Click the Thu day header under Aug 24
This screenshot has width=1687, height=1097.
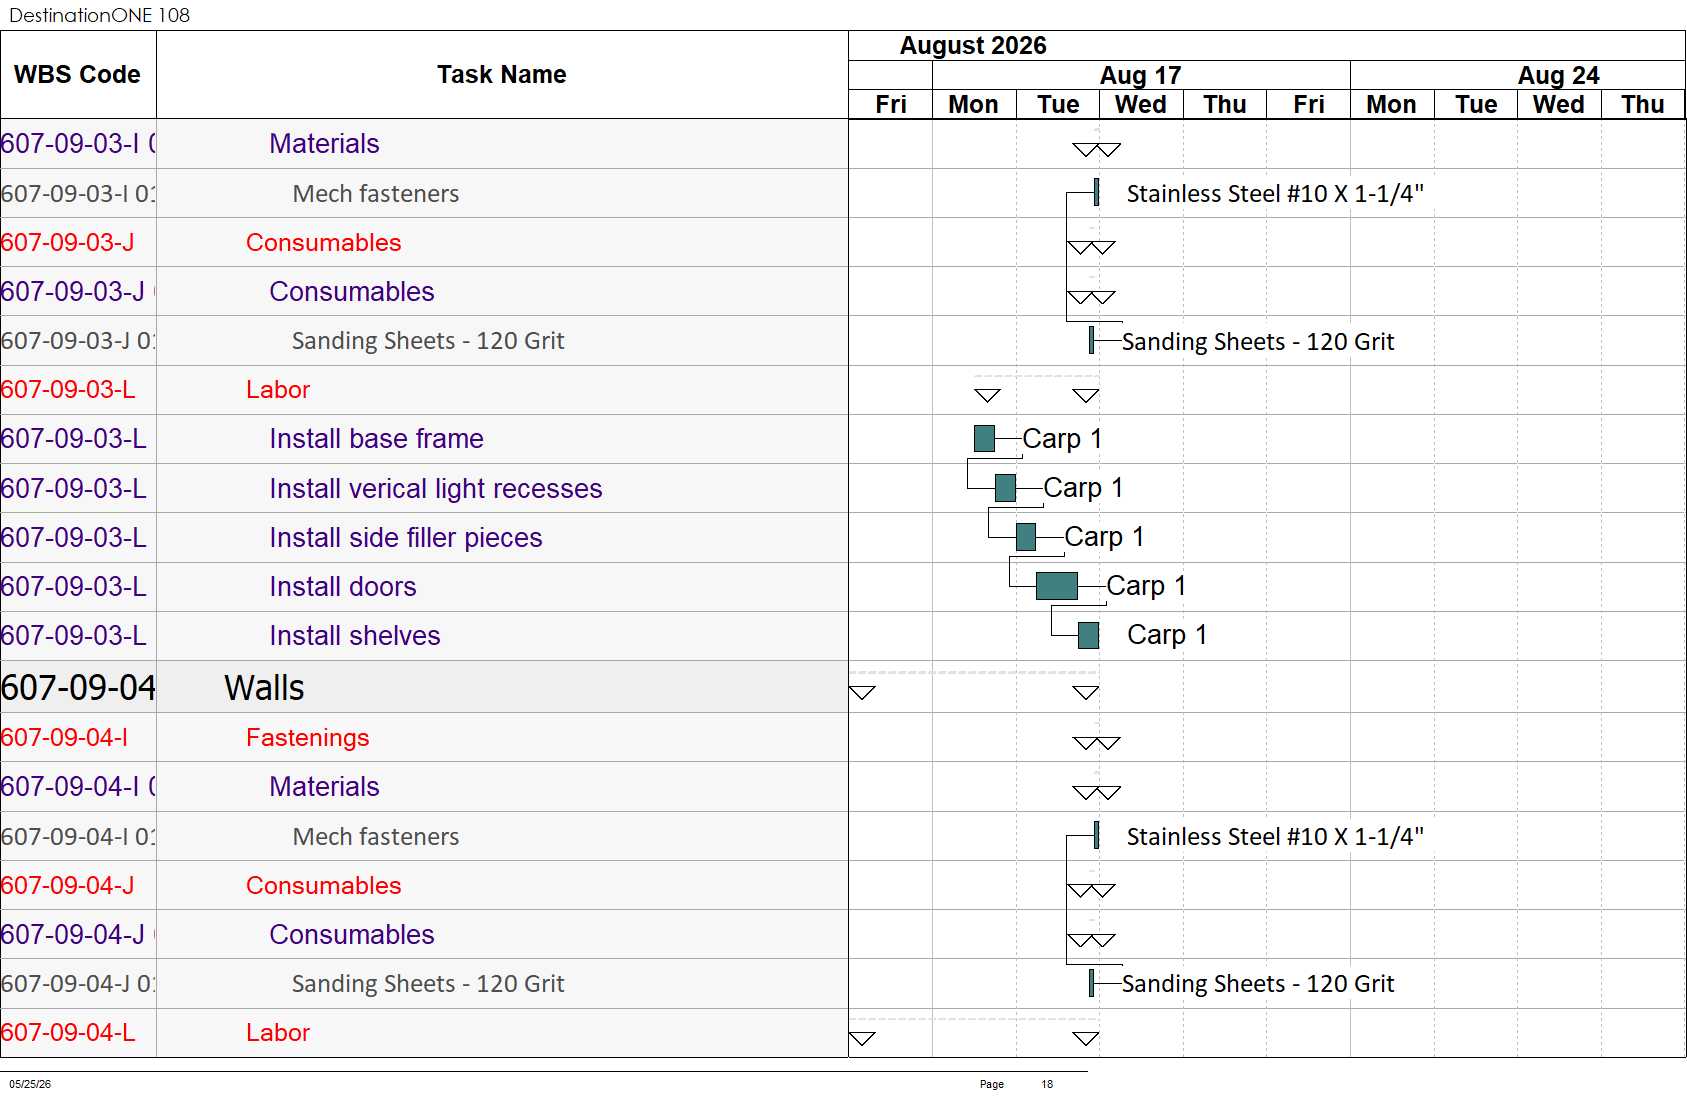pyautogui.click(x=1643, y=105)
